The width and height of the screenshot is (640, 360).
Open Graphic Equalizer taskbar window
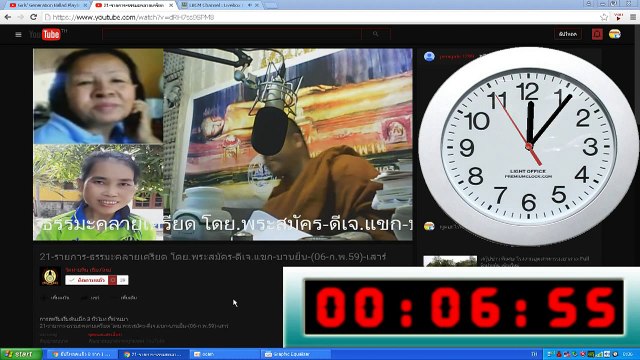click(x=296, y=354)
